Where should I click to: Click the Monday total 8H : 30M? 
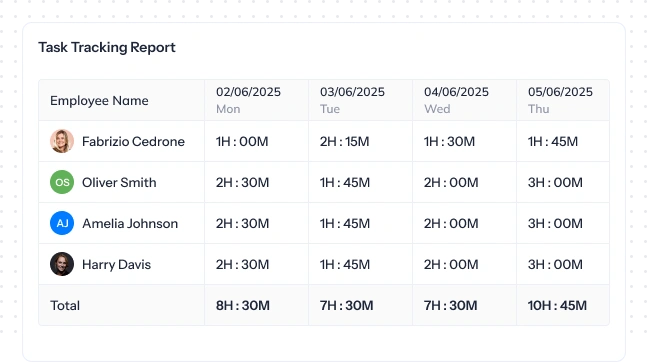tap(243, 305)
